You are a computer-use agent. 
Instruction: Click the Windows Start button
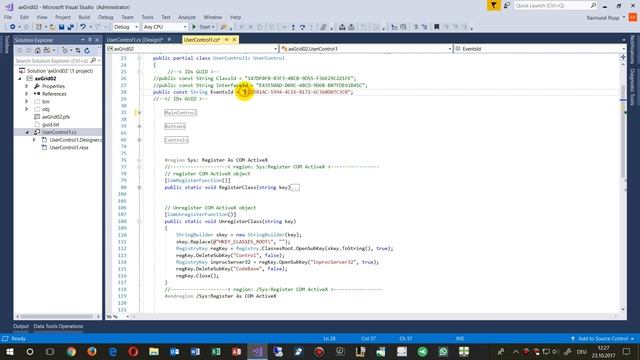(x=10, y=351)
